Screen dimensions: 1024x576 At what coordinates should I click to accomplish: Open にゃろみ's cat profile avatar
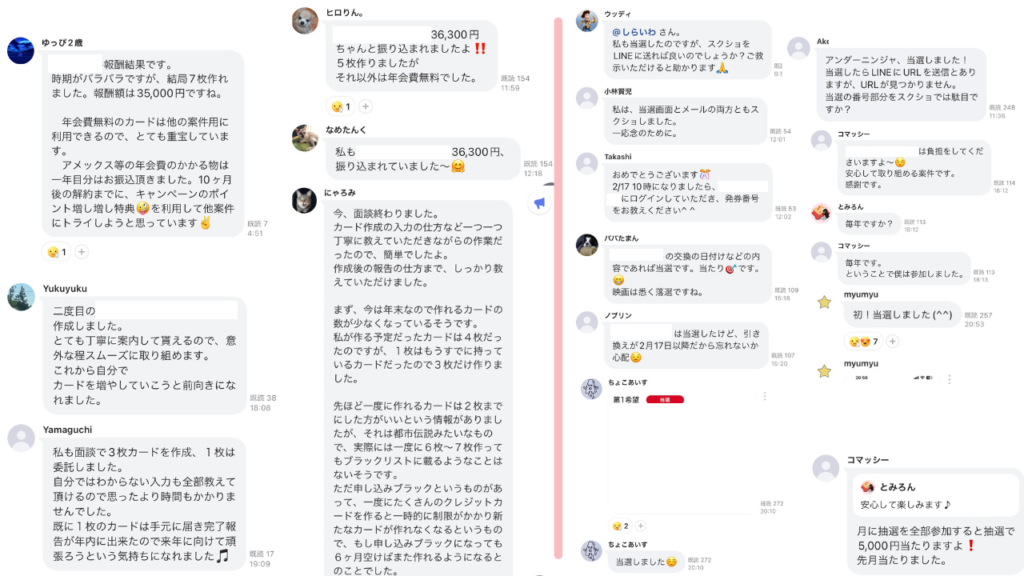304,200
